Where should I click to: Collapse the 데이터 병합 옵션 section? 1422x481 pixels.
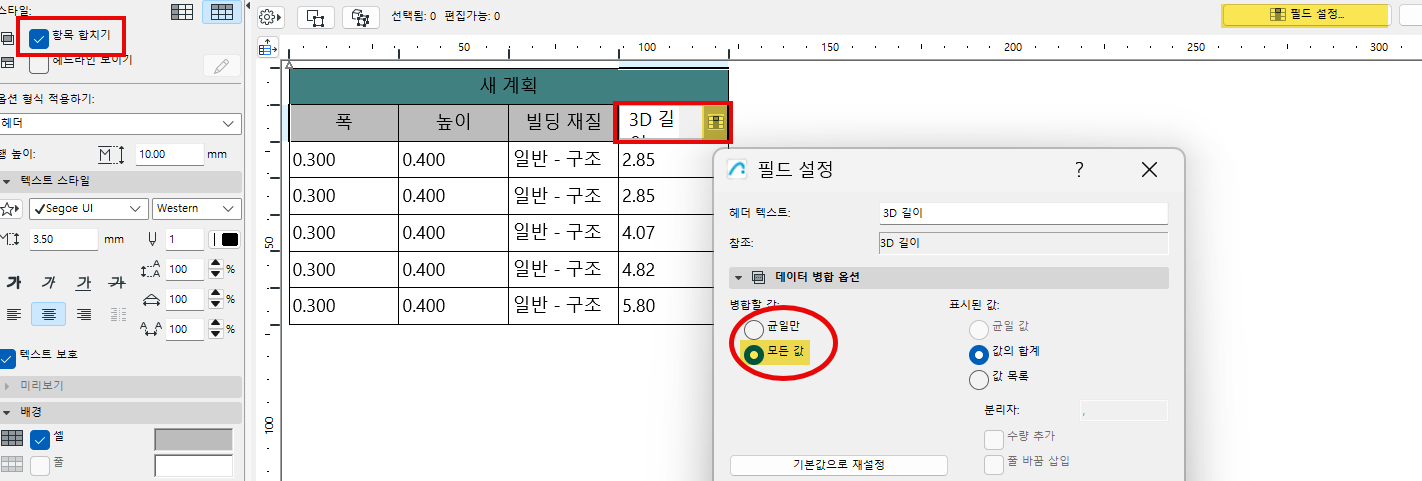(x=739, y=277)
